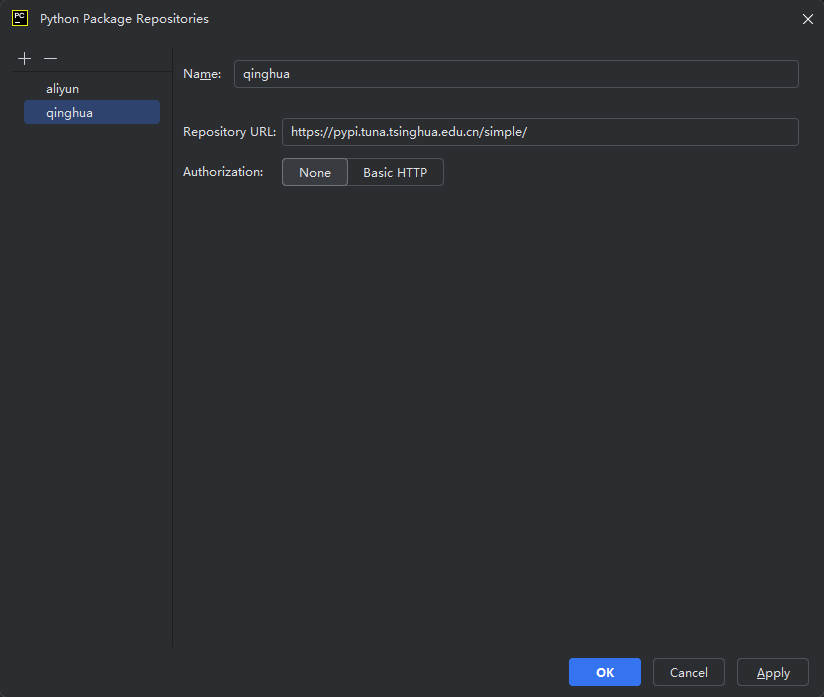Click the Name field containing qinghua
This screenshot has height=697, width=824.
pos(515,74)
